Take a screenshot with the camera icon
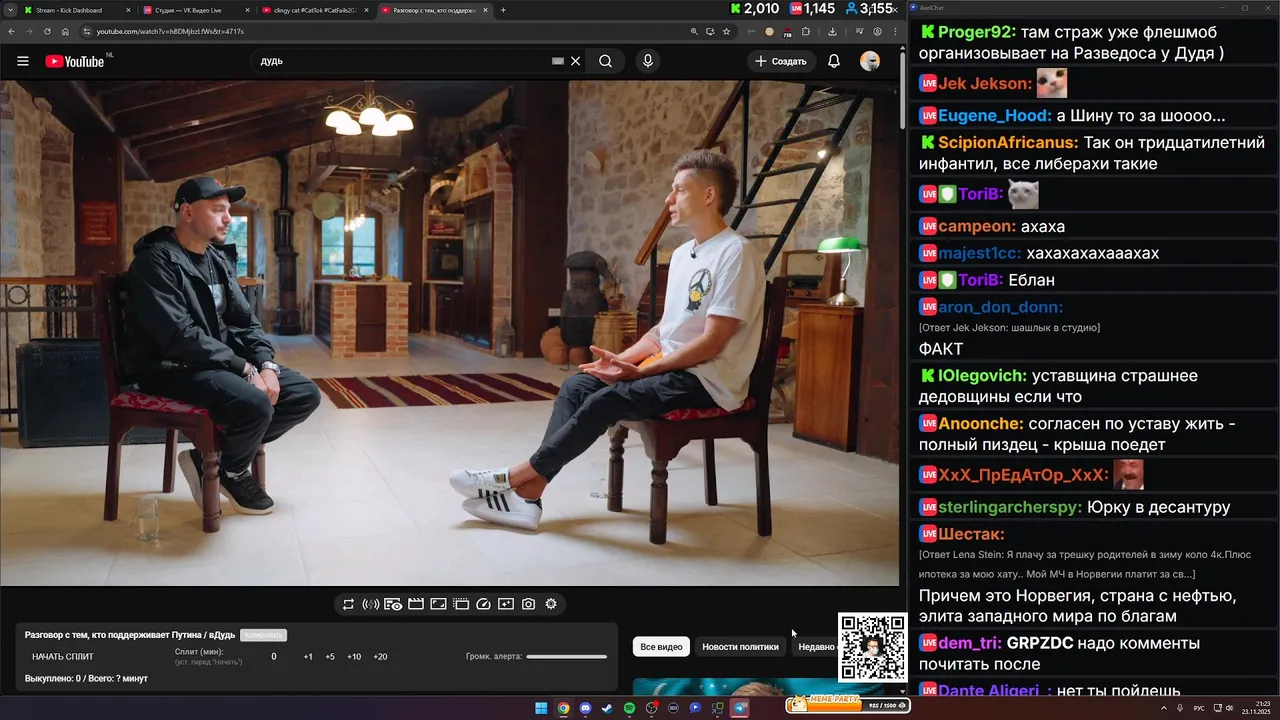Image resolution: width=1280 pixels, height=720 pixels. (x=528, y=604)
